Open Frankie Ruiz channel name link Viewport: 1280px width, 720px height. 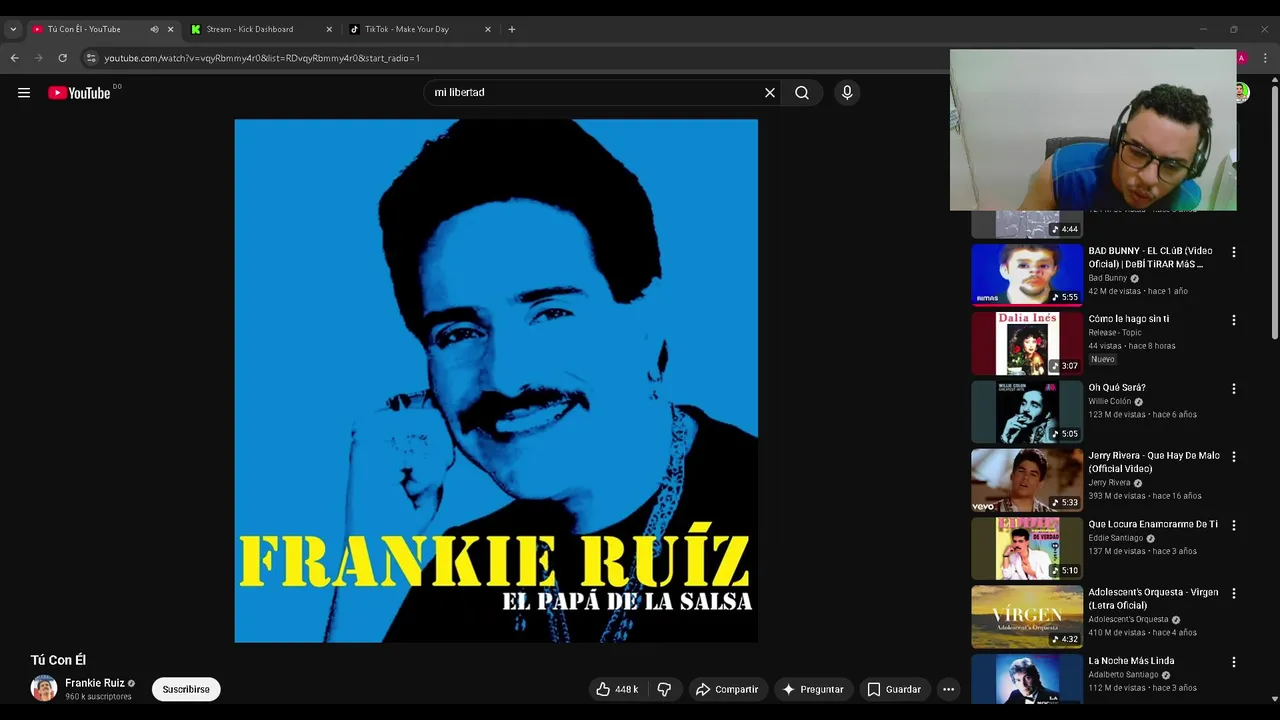(95, 683)
